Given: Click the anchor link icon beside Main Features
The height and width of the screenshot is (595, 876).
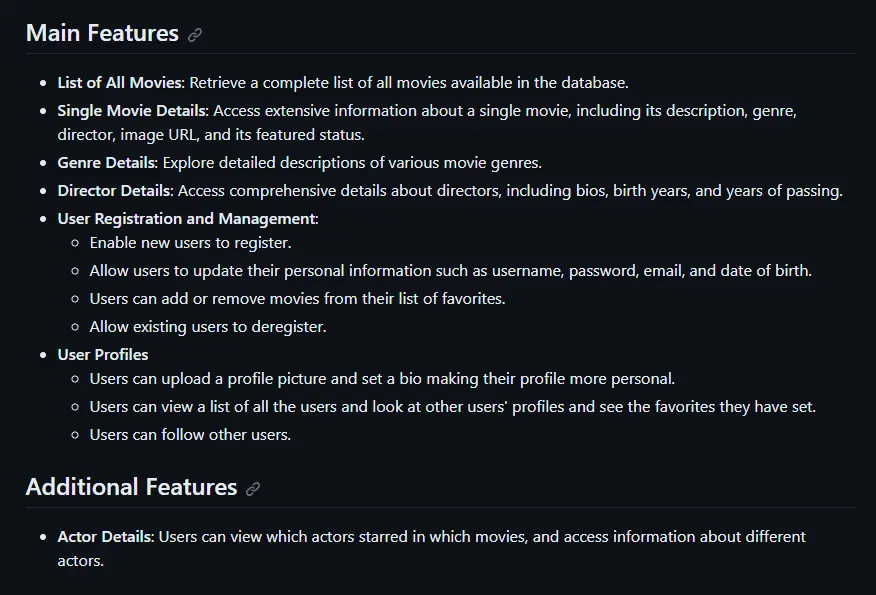Looking at the screenshot, I should [x=195, y=35].
